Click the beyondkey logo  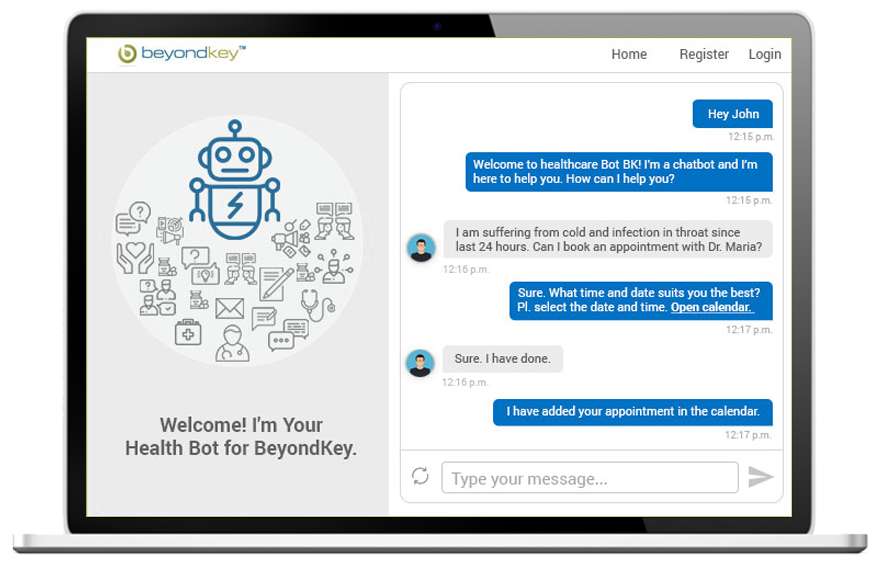click(x=181, y=54)
